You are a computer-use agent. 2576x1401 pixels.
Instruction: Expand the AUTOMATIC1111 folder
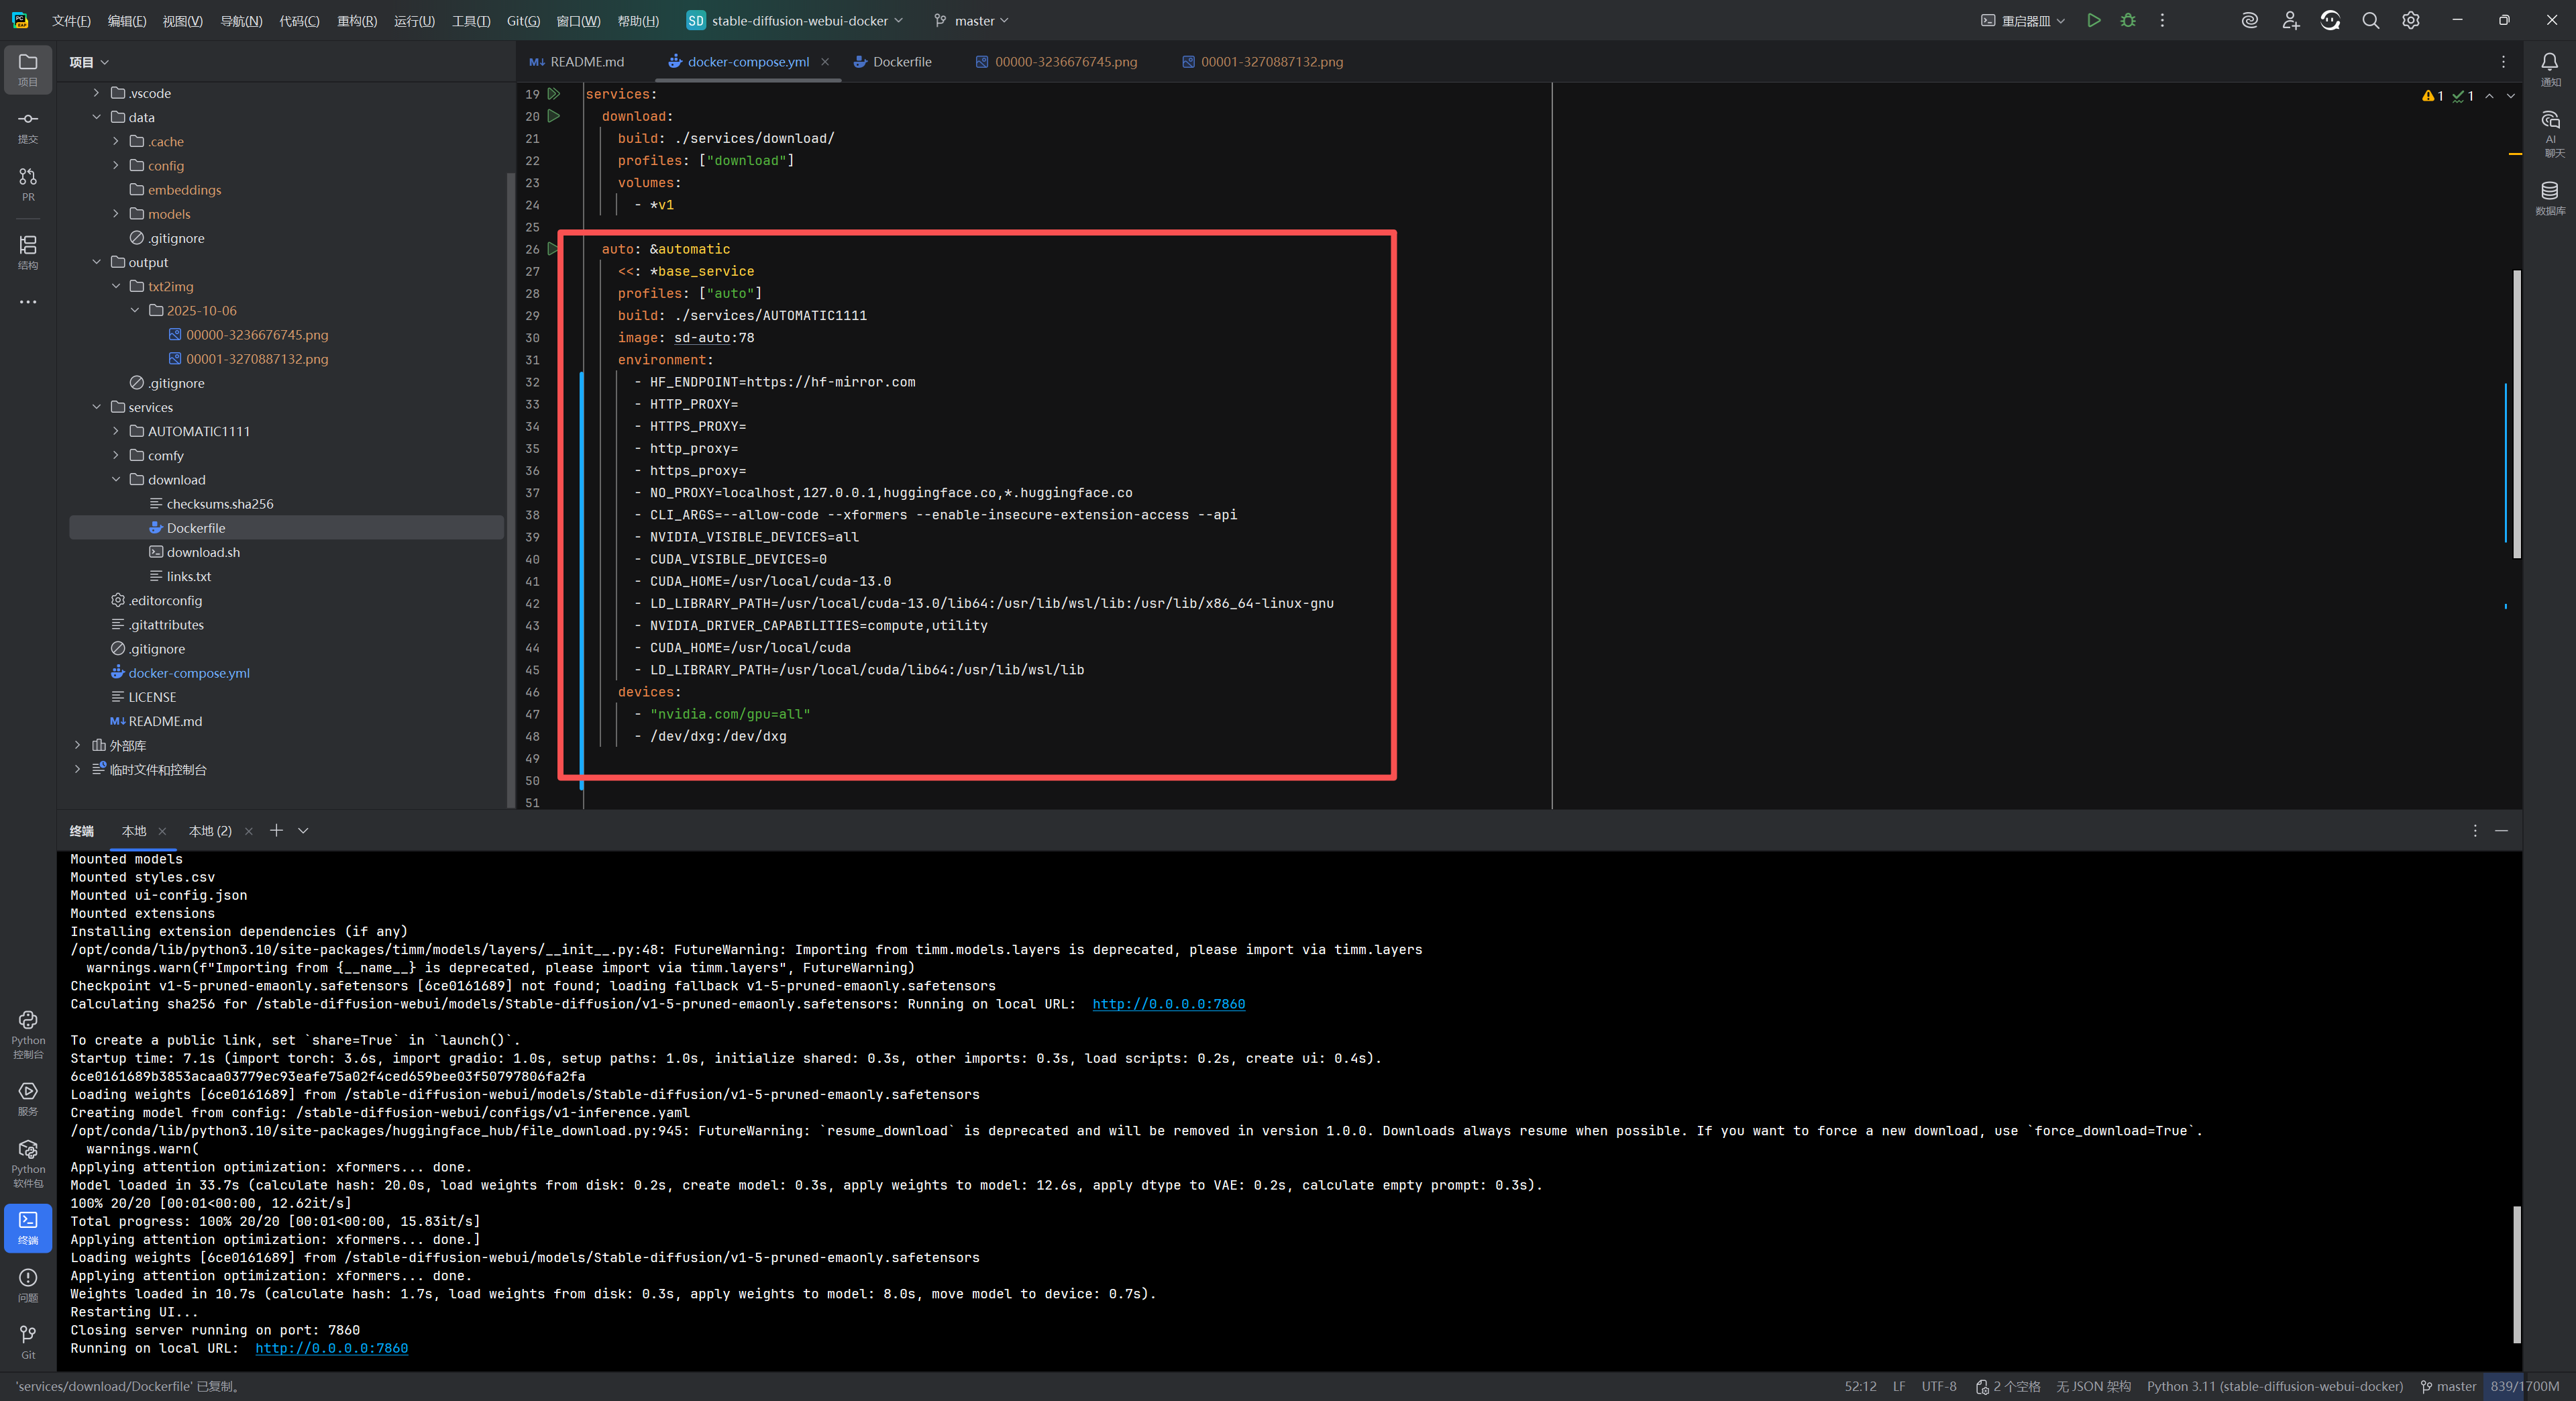(x=116, y=431)
